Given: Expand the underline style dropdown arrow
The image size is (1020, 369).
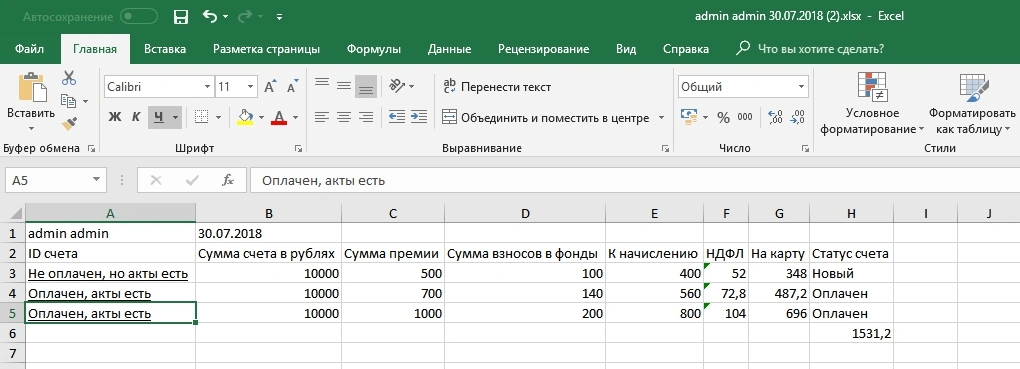Looking at the screenshot, I should 175,118.
